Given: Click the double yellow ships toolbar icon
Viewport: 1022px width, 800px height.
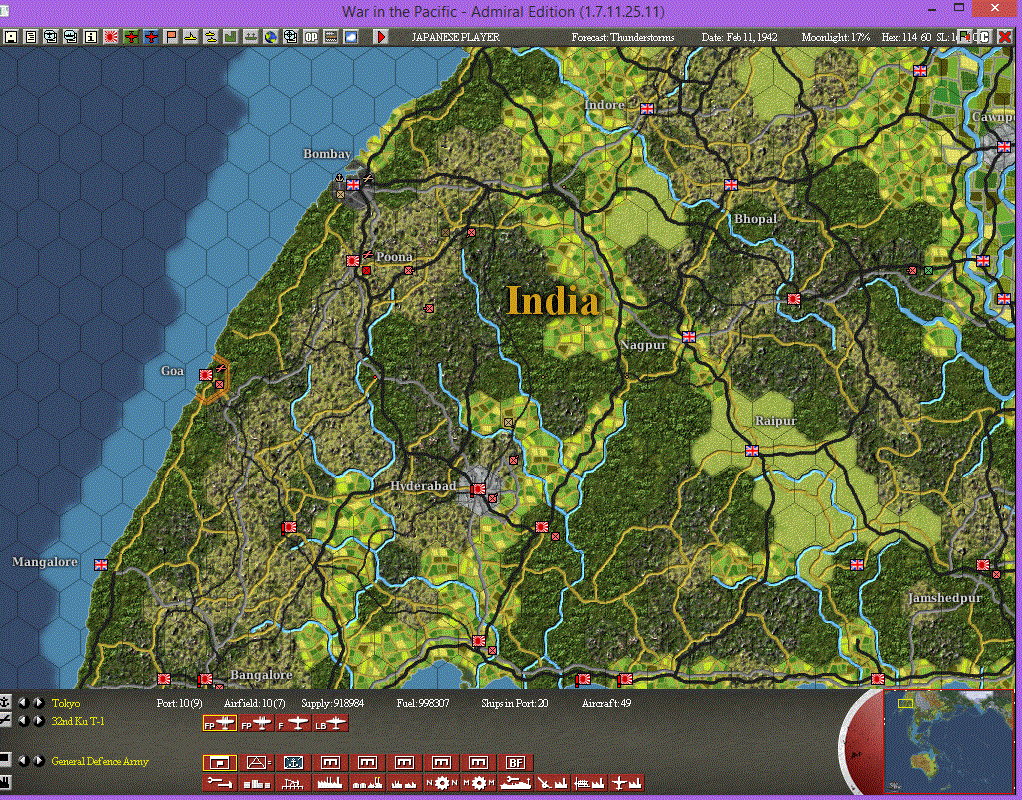Looking at the screenshot, I should 212,37.
